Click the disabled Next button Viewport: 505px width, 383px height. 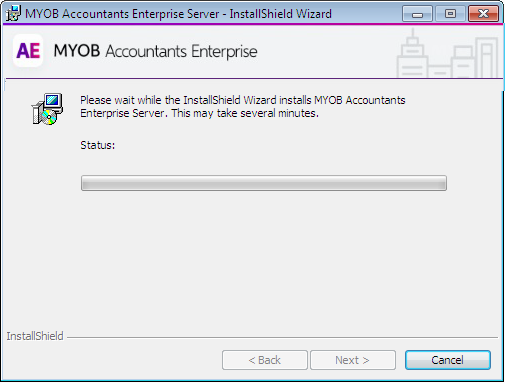(353, 360)
